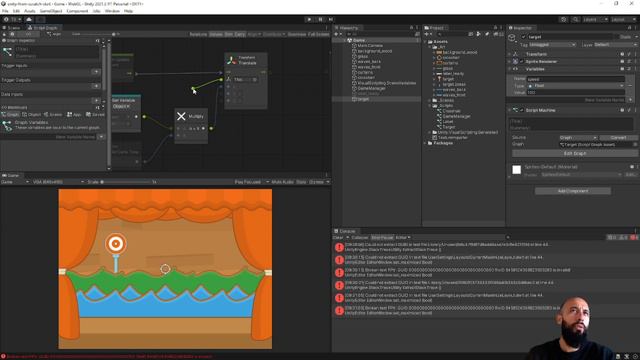This screenshot has height=360, width=640.
Task: Adjust the Game view Scale slider
Action: click(126, 182)
